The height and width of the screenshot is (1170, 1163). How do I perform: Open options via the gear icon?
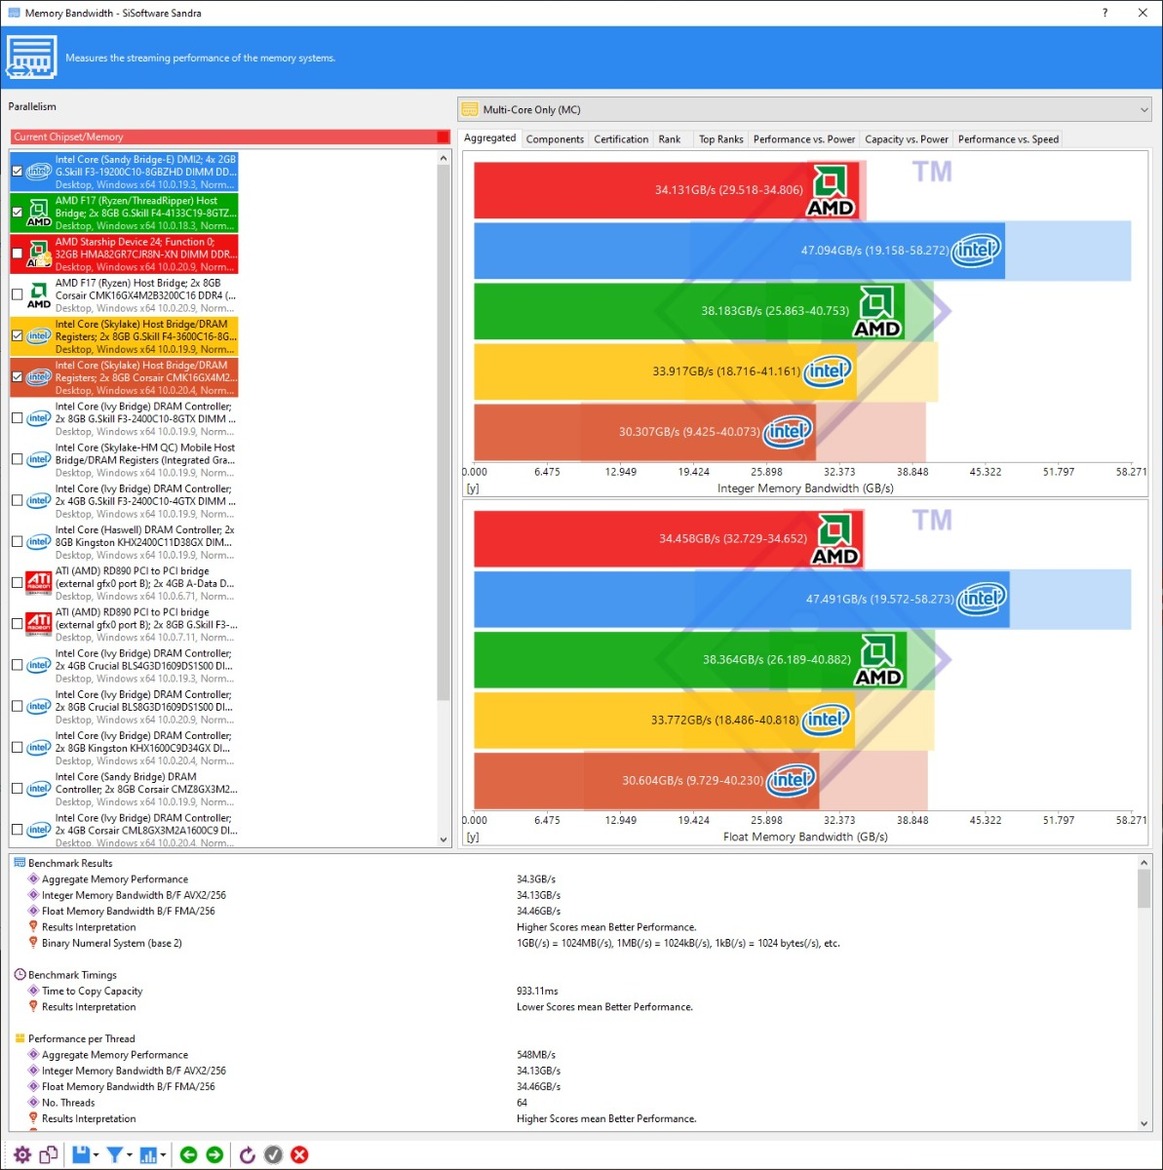(22, 1154)
